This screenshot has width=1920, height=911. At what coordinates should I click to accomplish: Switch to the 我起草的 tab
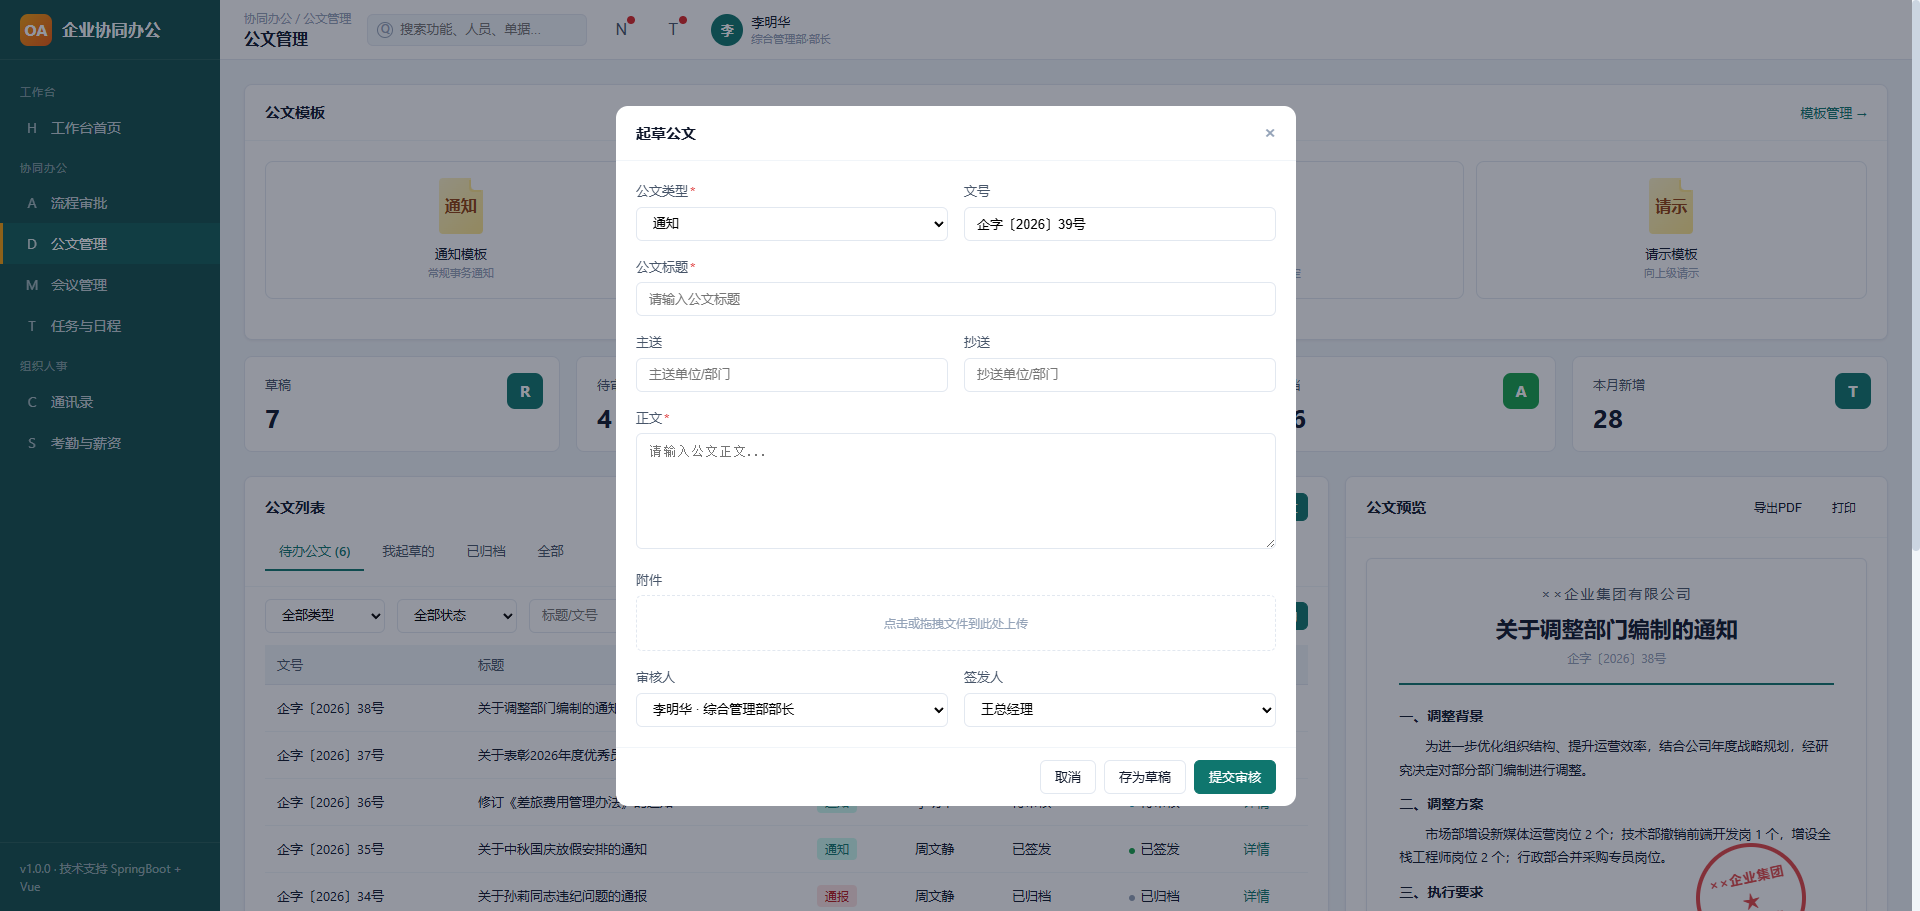click(408, 551)
